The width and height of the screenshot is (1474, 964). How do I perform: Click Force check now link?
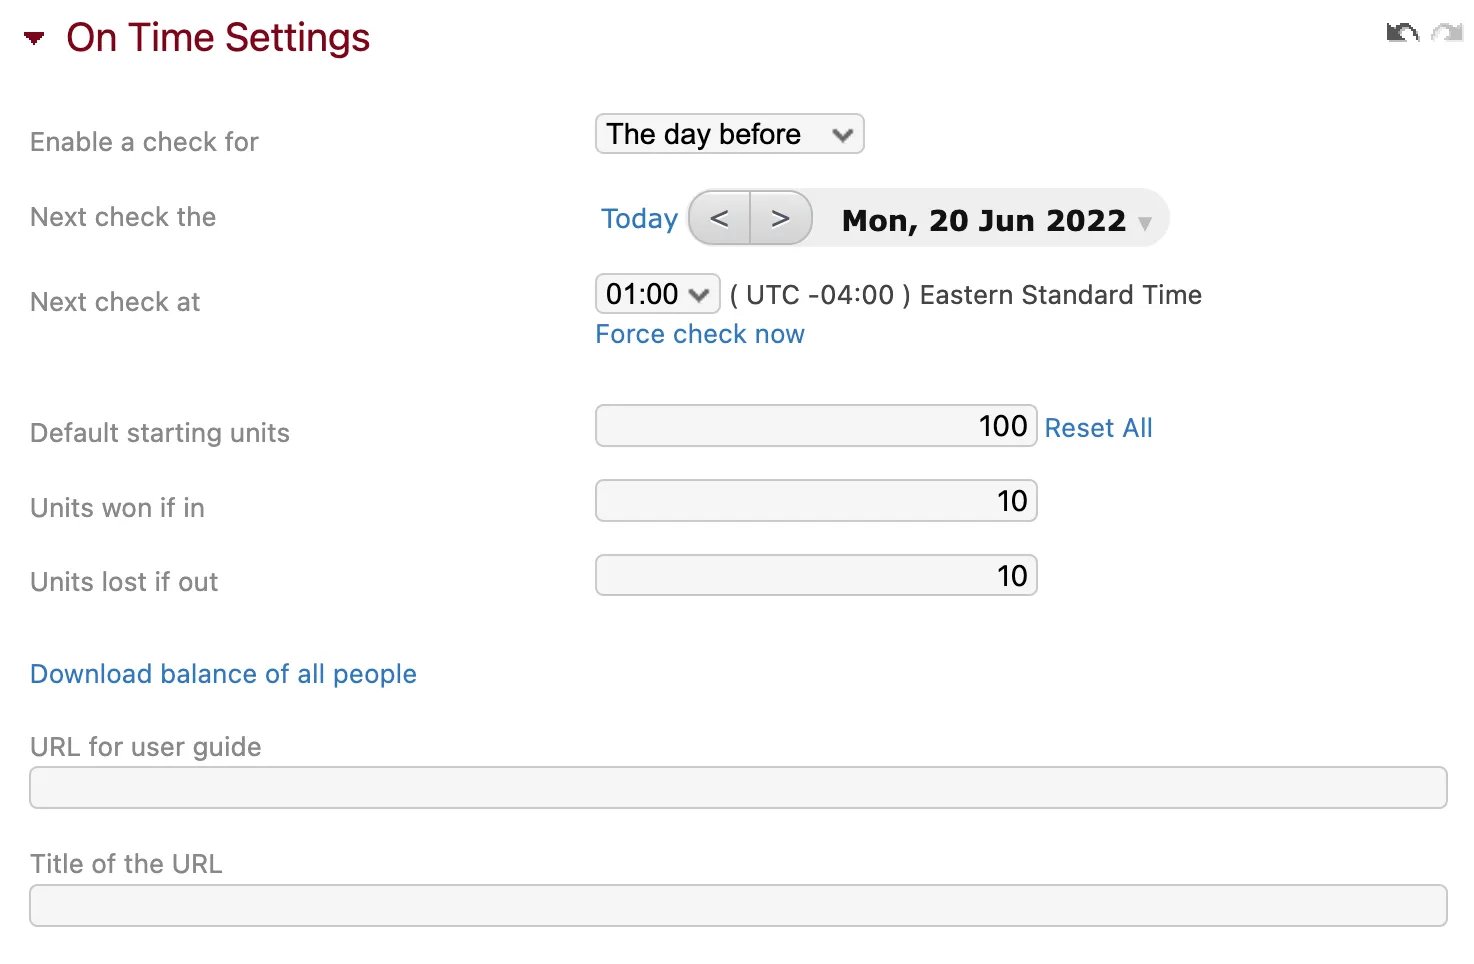(700, 334)
